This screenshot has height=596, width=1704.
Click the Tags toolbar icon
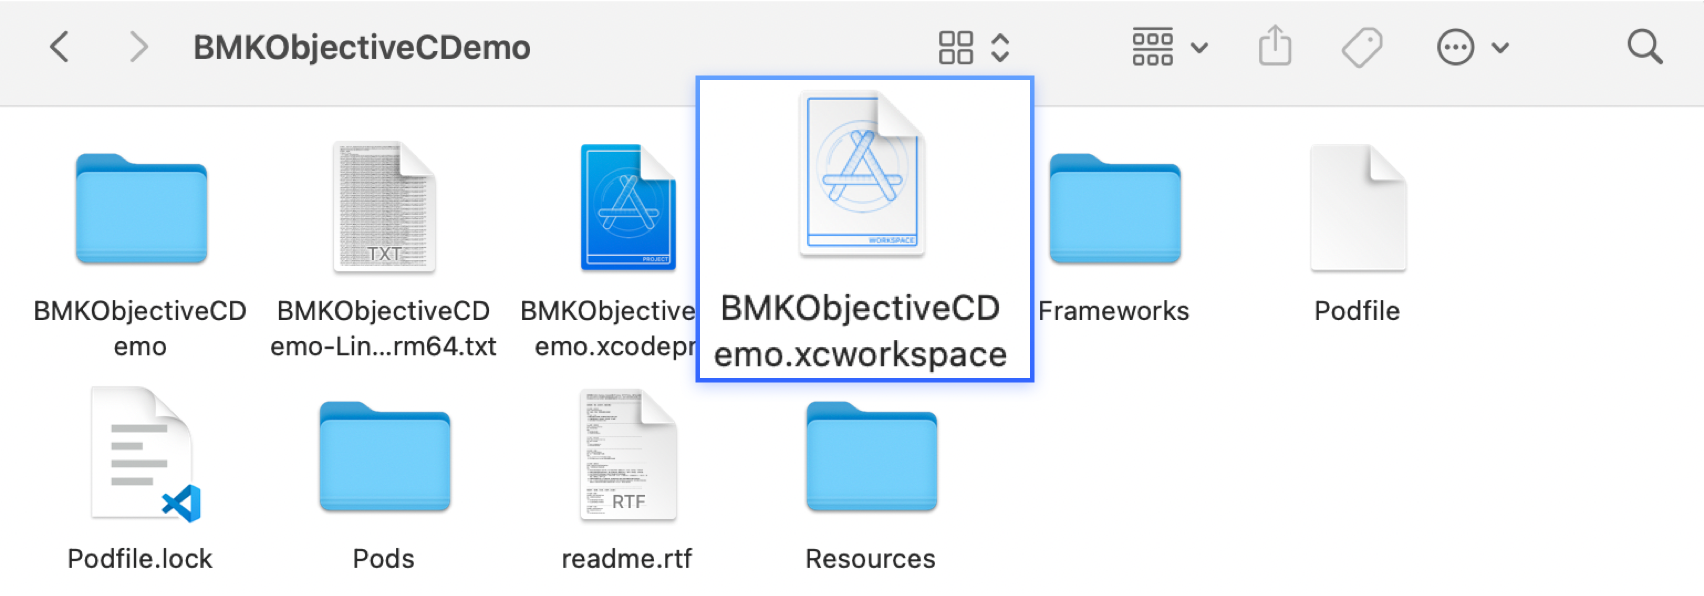click(x=1361, y=47)
